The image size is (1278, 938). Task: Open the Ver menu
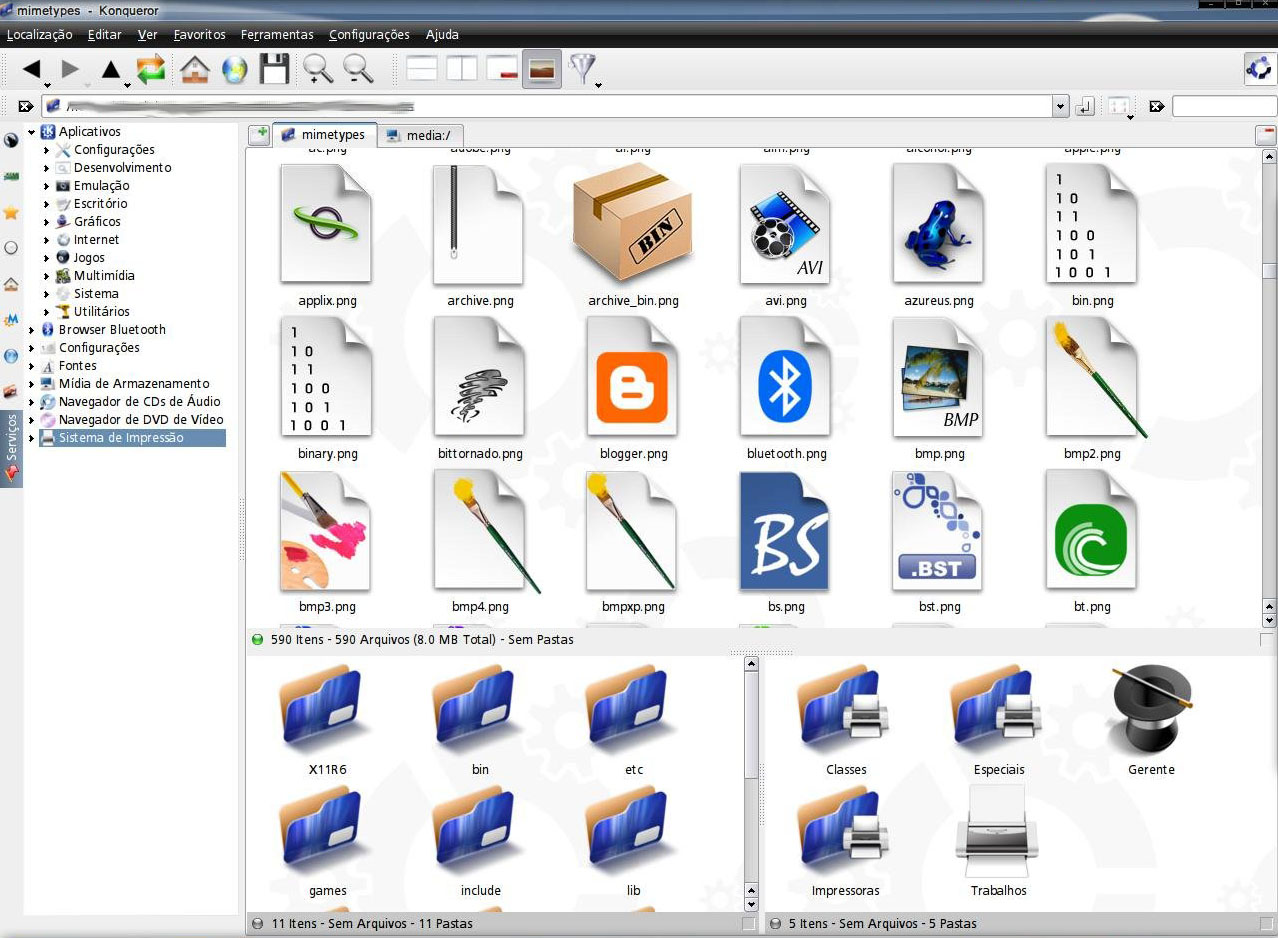click(148, 34)
